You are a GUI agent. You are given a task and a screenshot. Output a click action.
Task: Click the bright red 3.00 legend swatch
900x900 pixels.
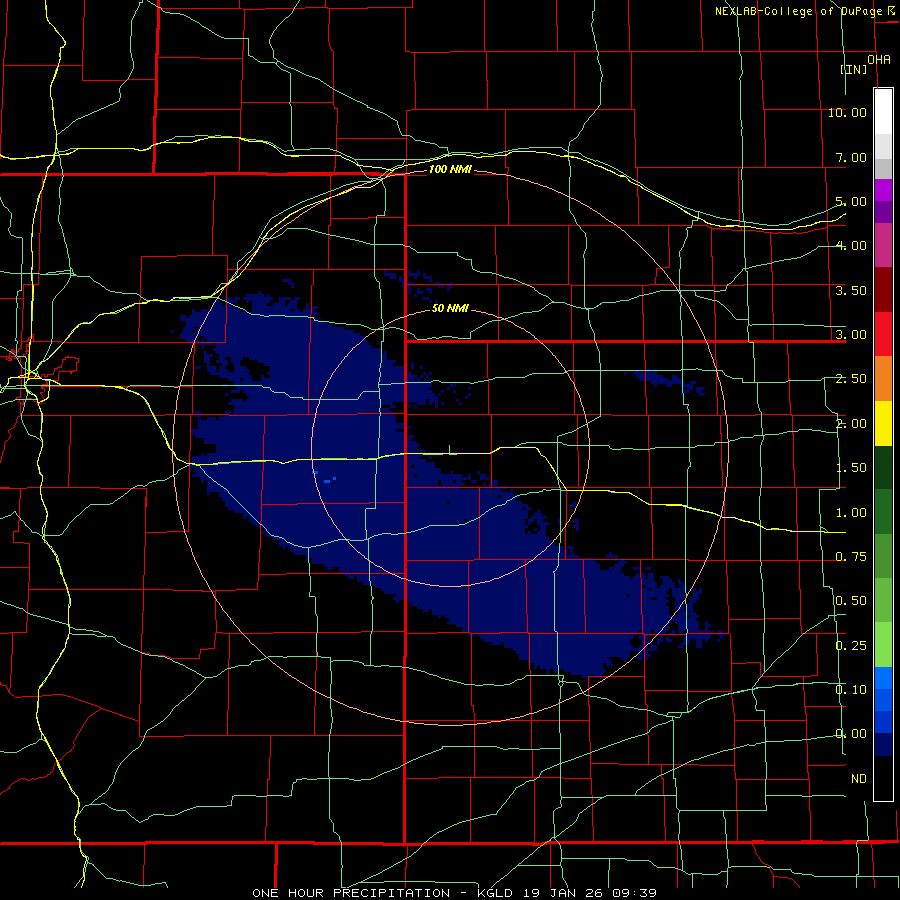pyautogui.click(x=883, y=334)
